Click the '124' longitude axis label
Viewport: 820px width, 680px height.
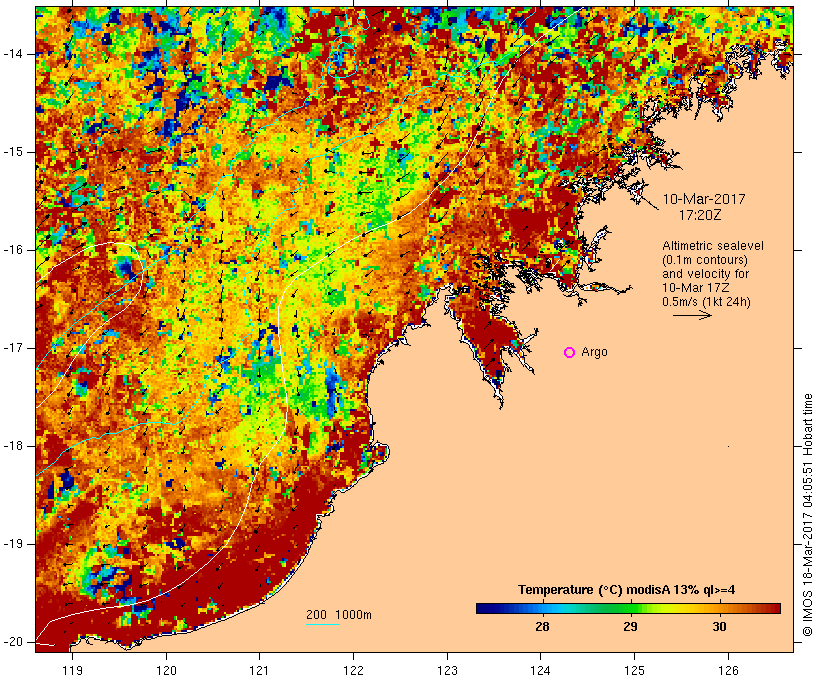[541, 671]
